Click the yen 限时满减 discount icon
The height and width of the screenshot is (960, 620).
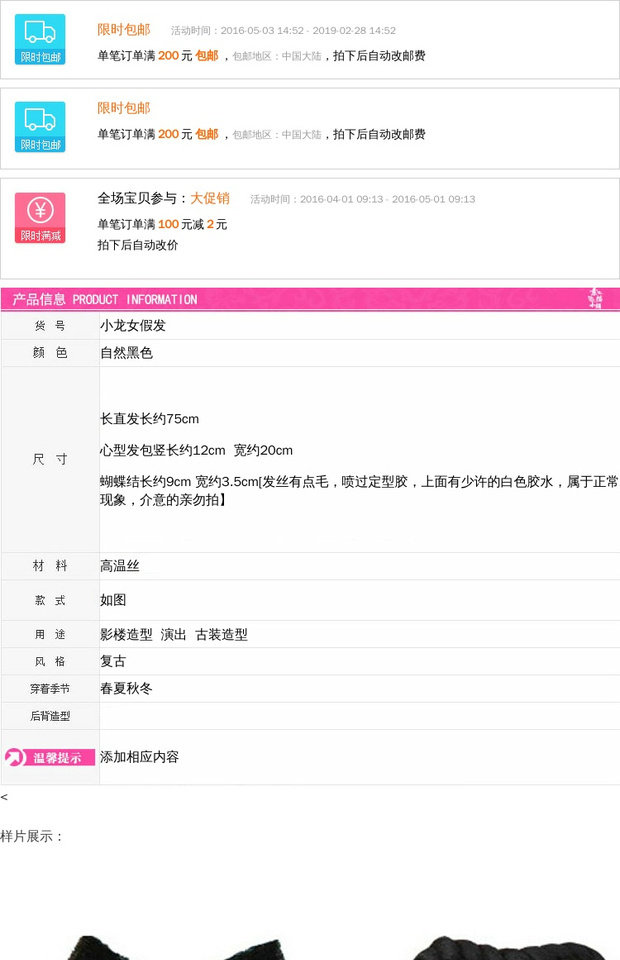(40, 217)
